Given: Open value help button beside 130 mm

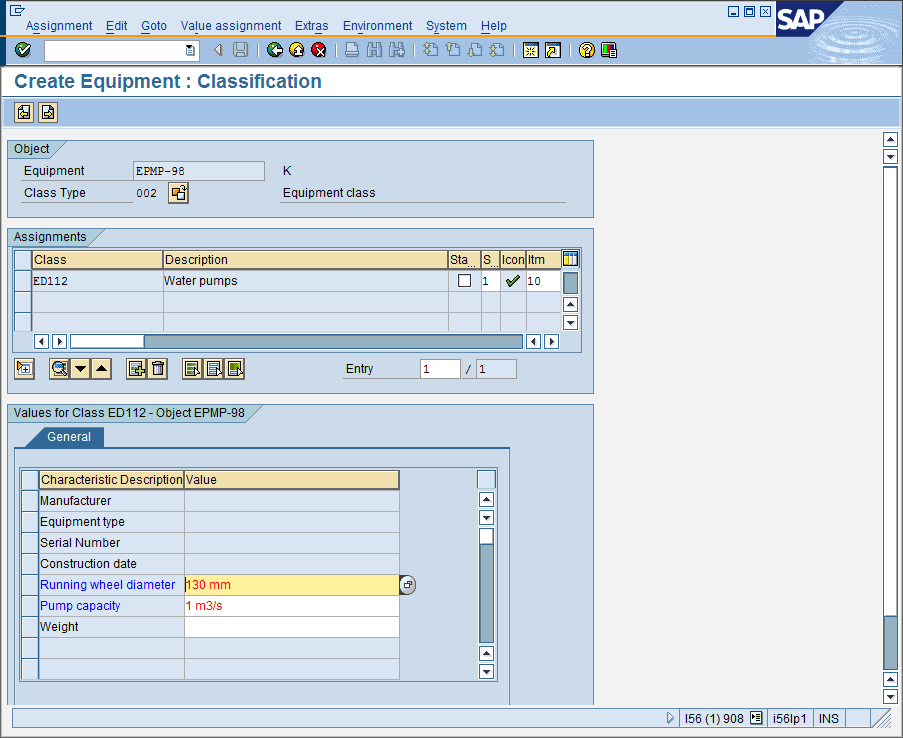Looking at the screenshot, I should 408,585.
